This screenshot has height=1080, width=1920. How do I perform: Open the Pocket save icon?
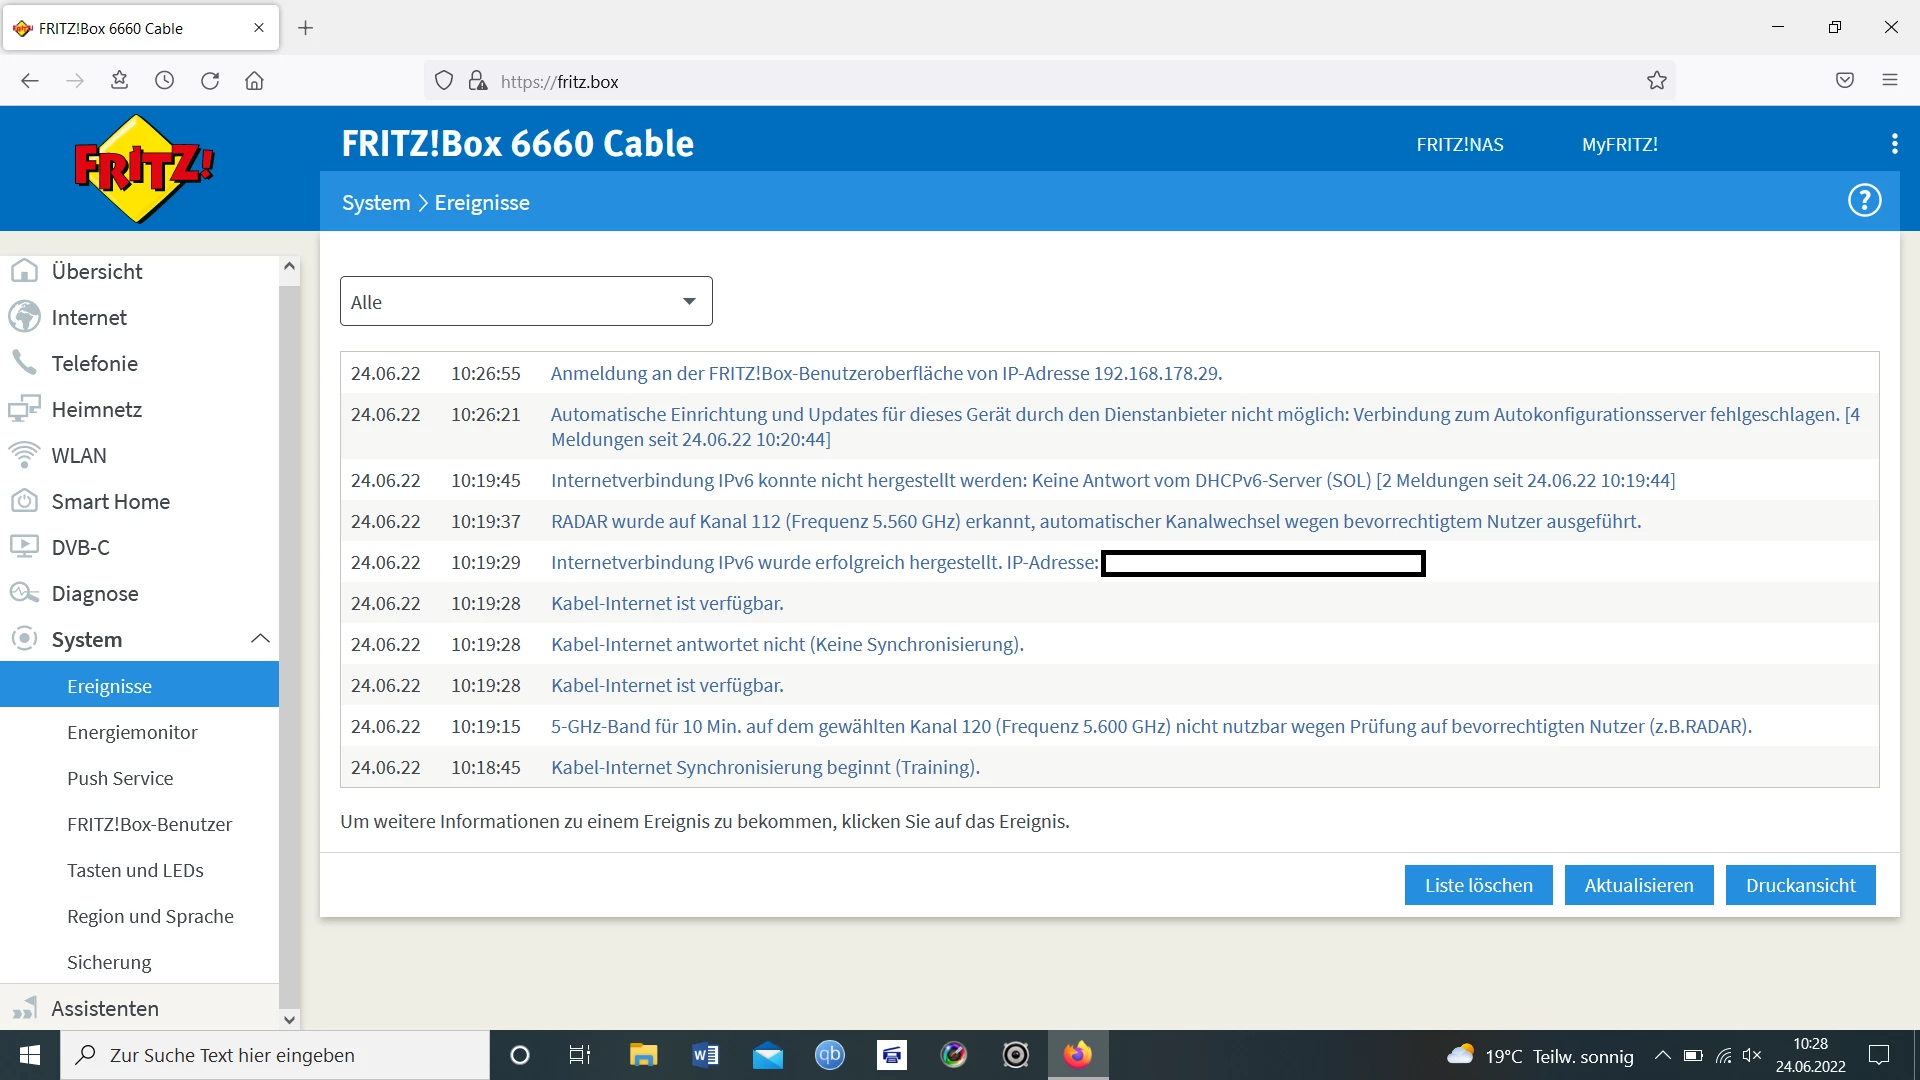click(1845, 81)
